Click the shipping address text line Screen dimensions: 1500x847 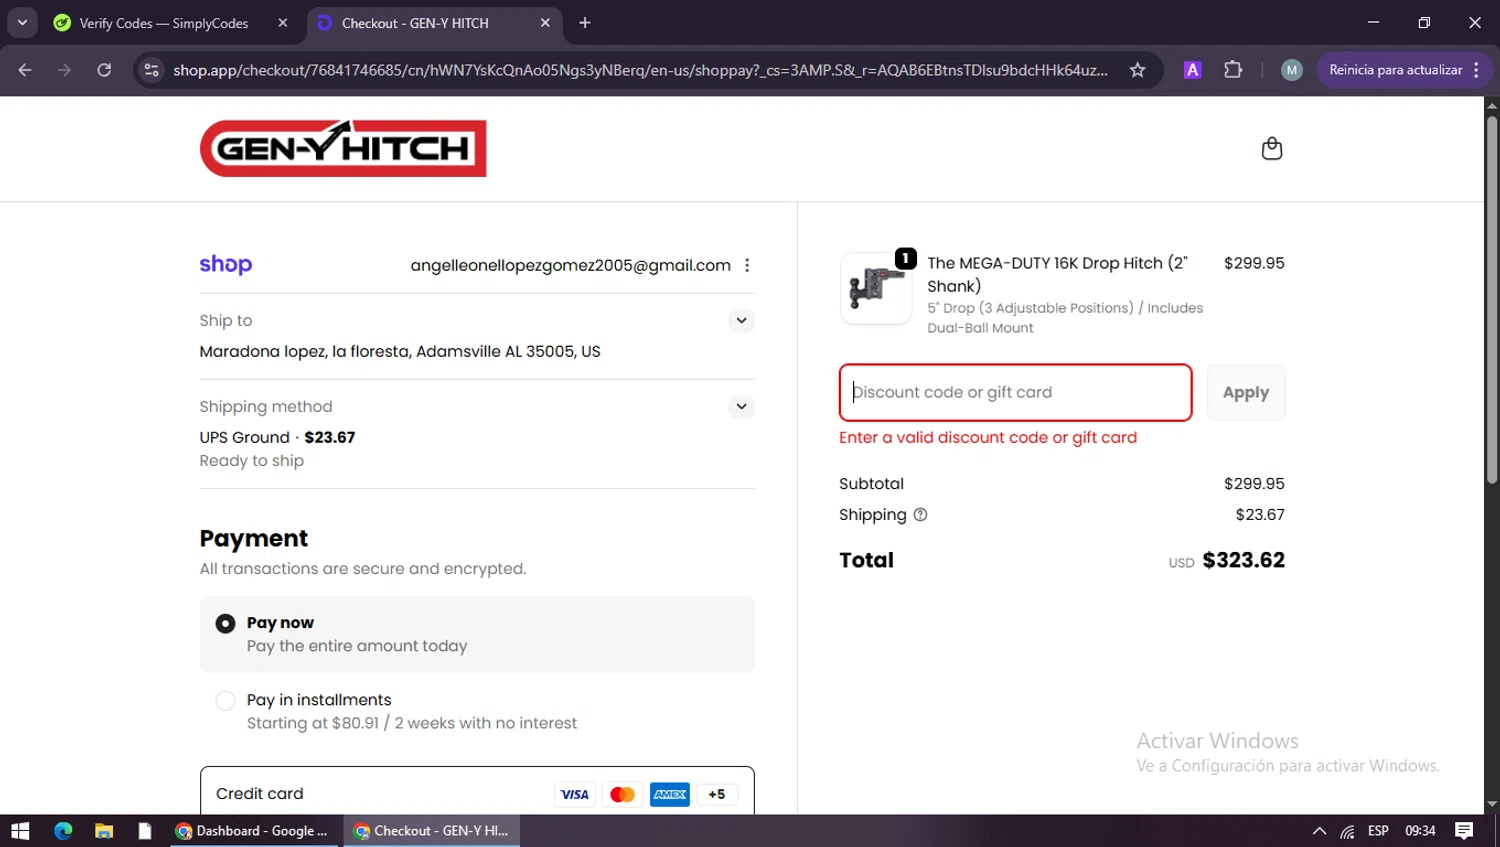pos(400,351)
